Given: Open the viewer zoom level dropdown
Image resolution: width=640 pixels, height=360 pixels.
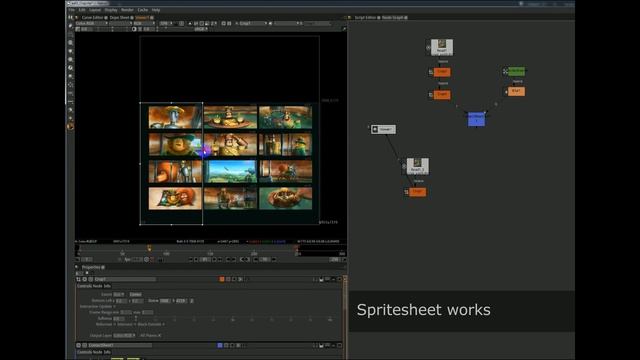Looking at the screenshot, I should coord(166,23).
